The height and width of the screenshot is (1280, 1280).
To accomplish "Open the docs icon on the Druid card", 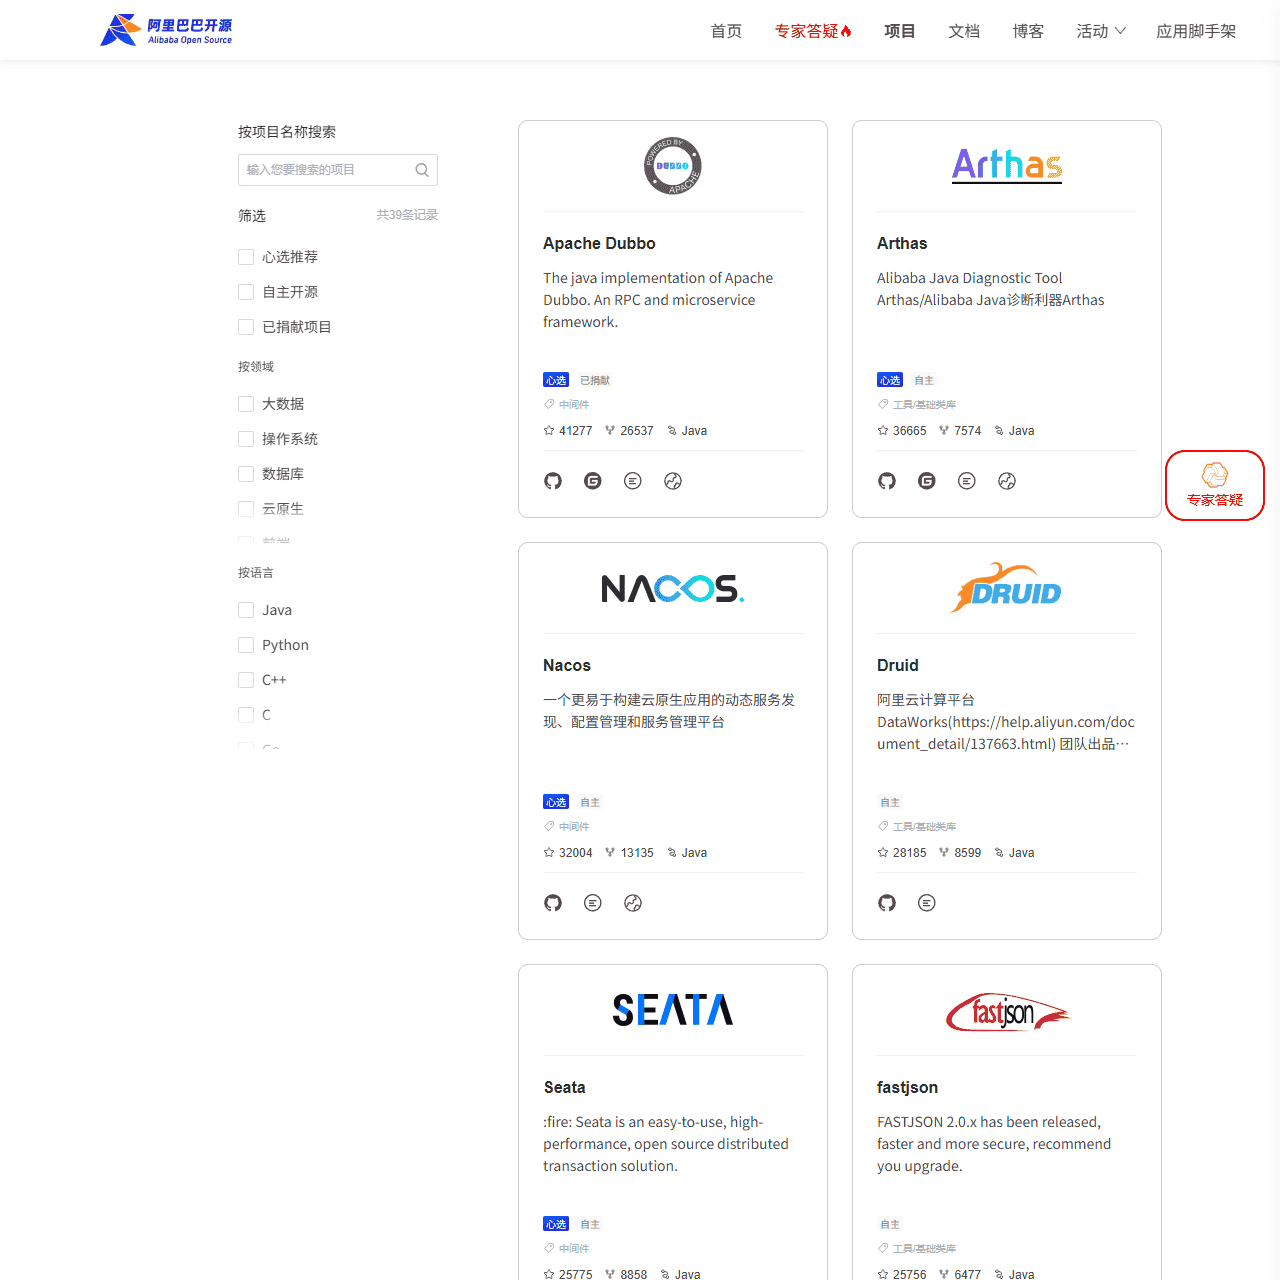I will 926,903.
